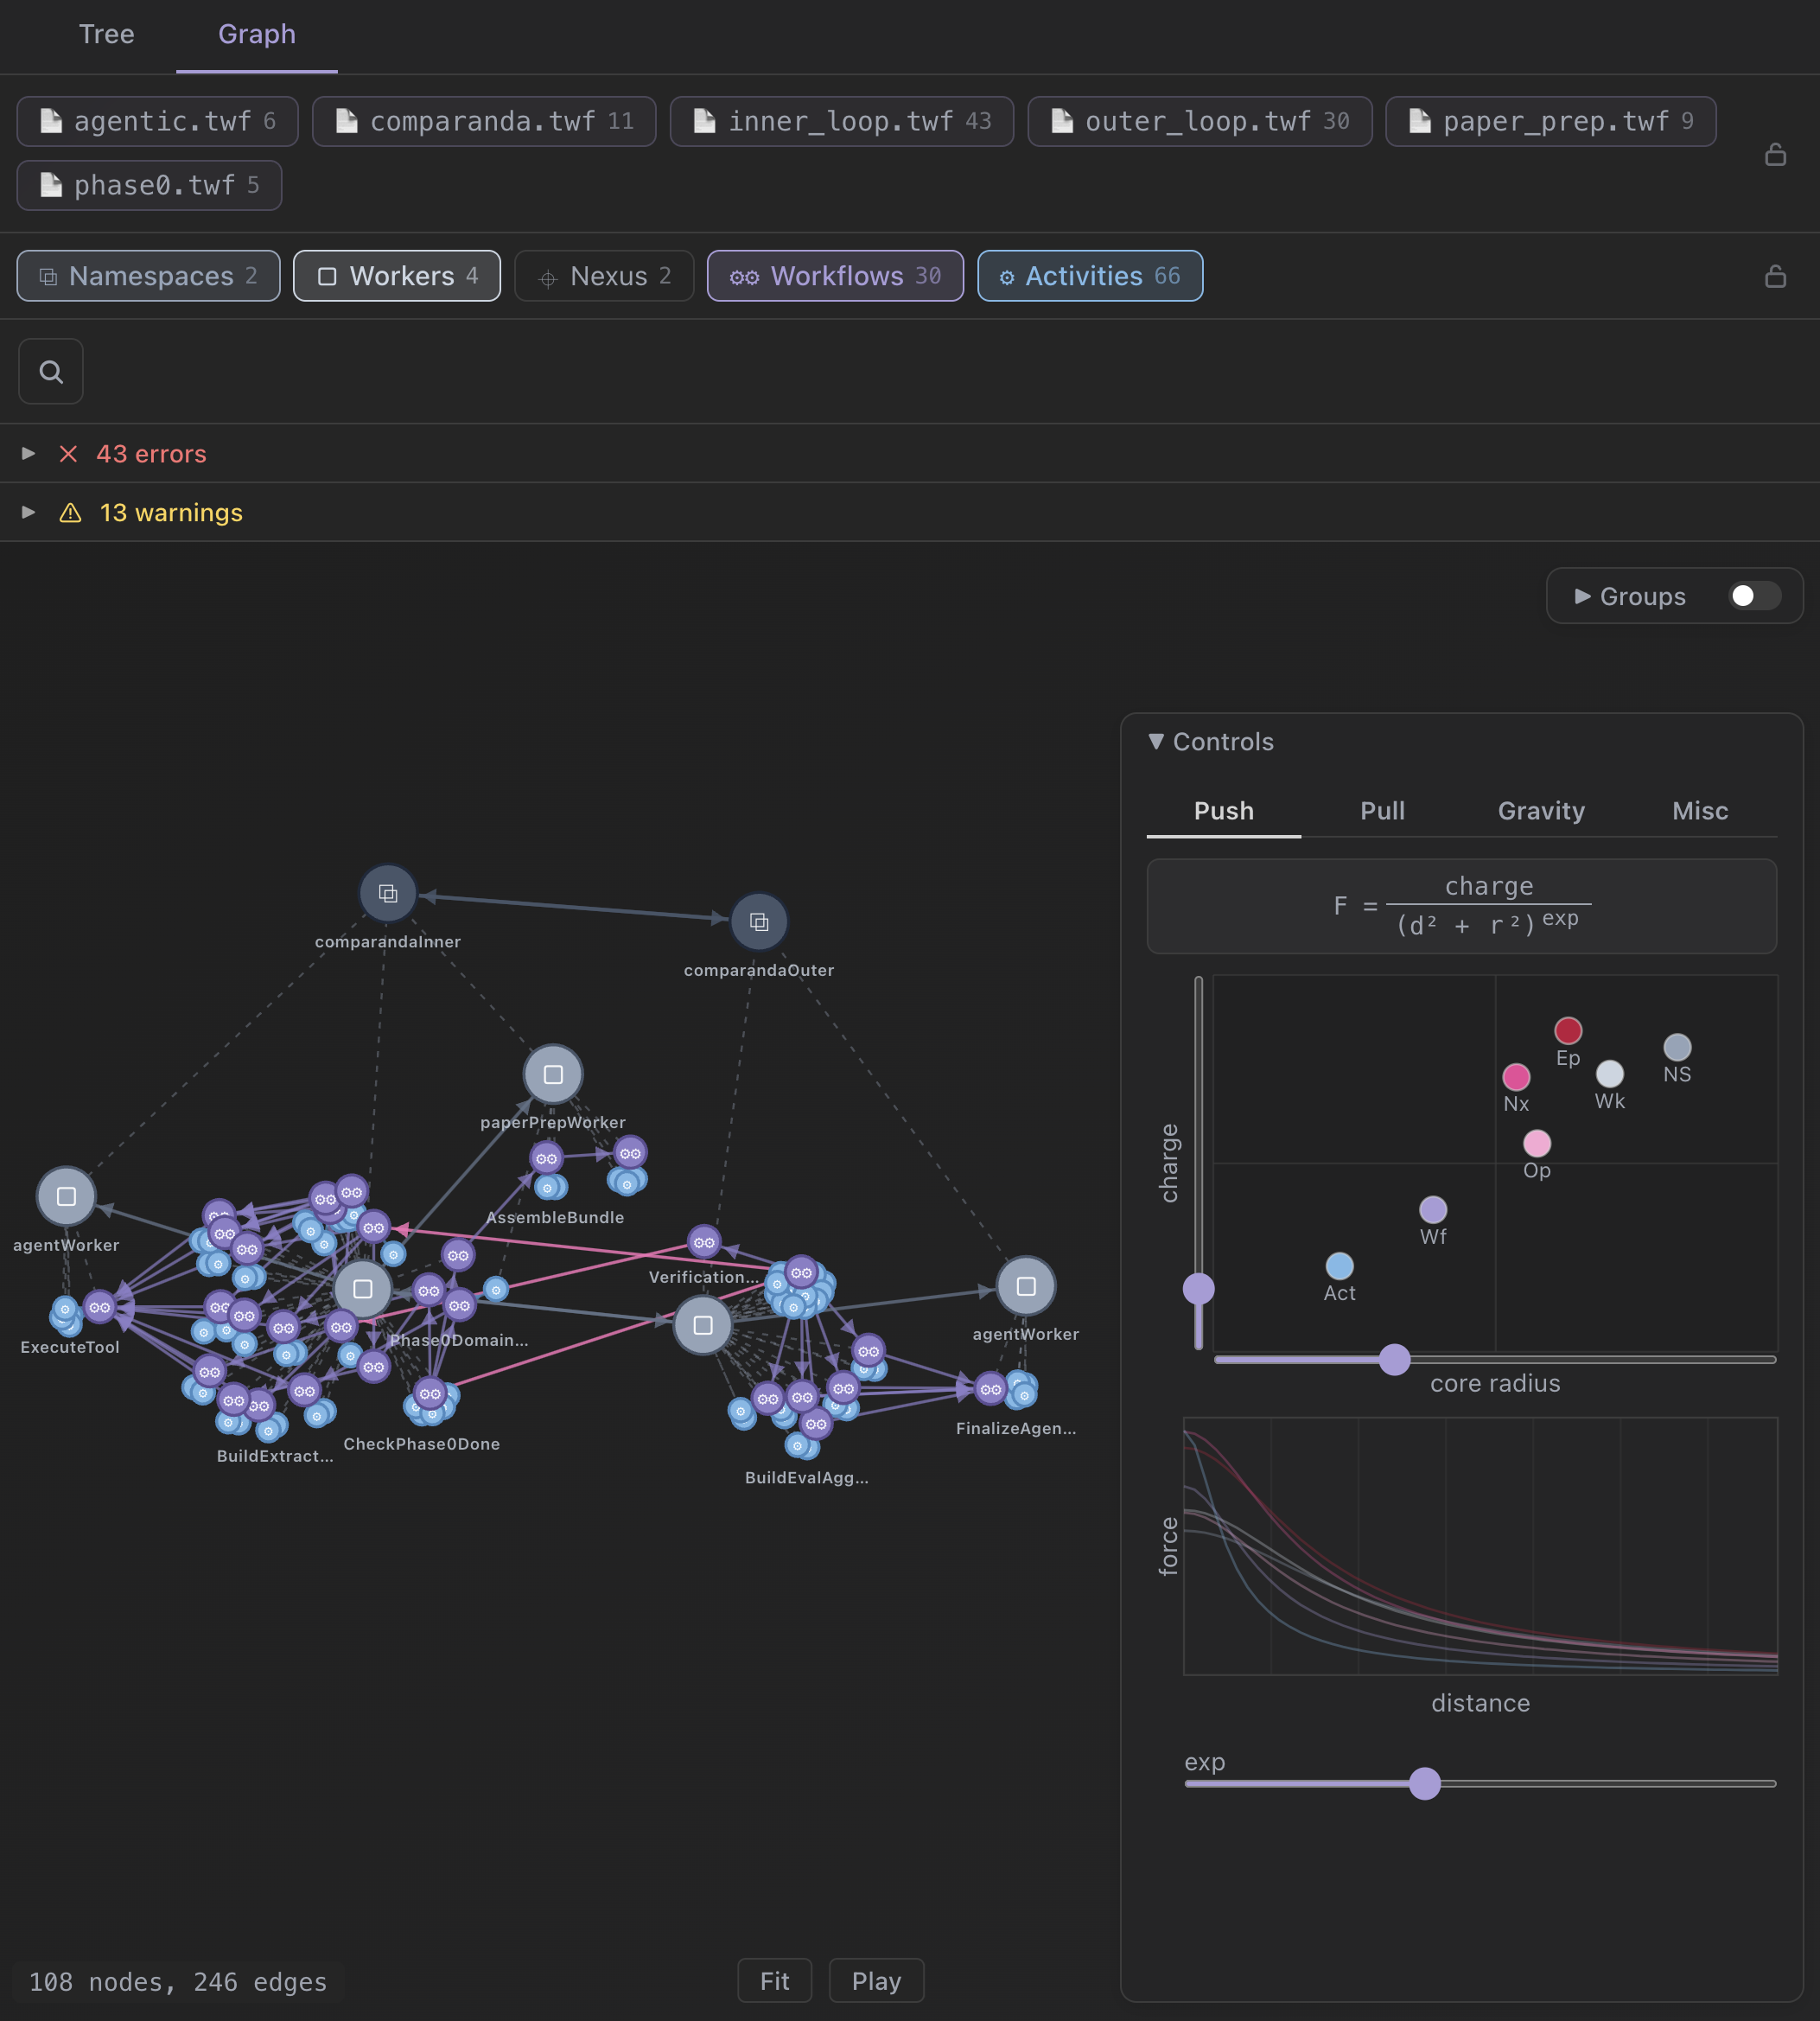
Task: Open the Gravity controls tab
Action: pos(1541,811)
